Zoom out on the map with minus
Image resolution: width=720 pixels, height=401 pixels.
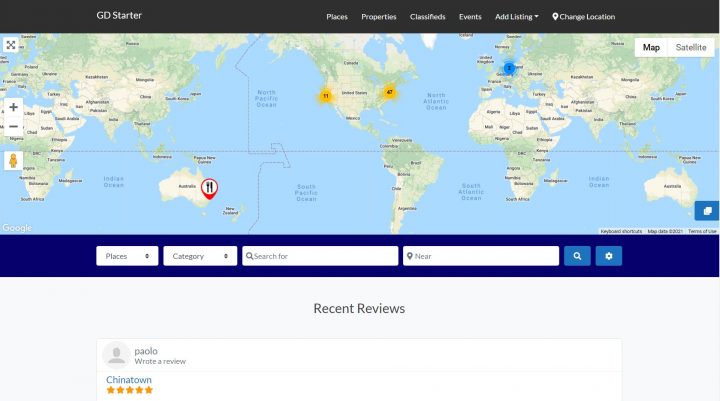pyautogui.click(x=13, y=127)
